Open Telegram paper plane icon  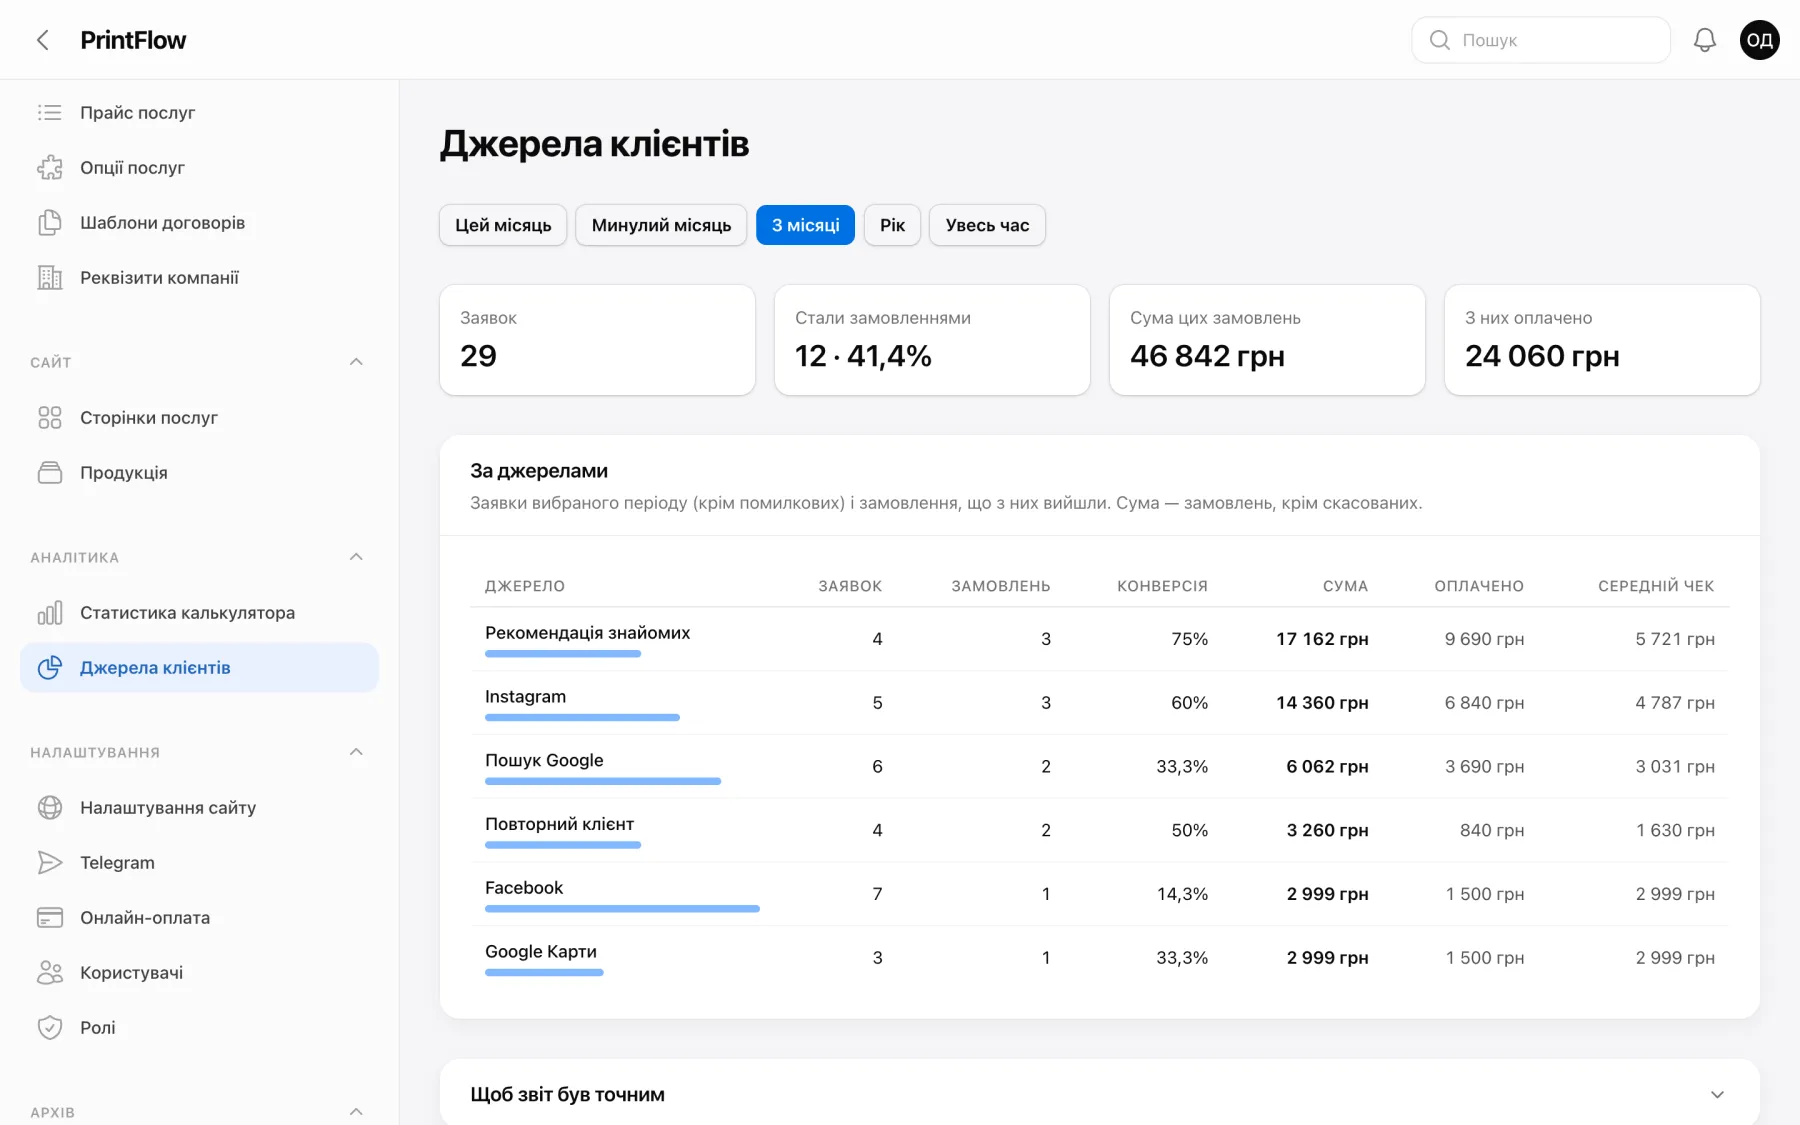[50, 863]
